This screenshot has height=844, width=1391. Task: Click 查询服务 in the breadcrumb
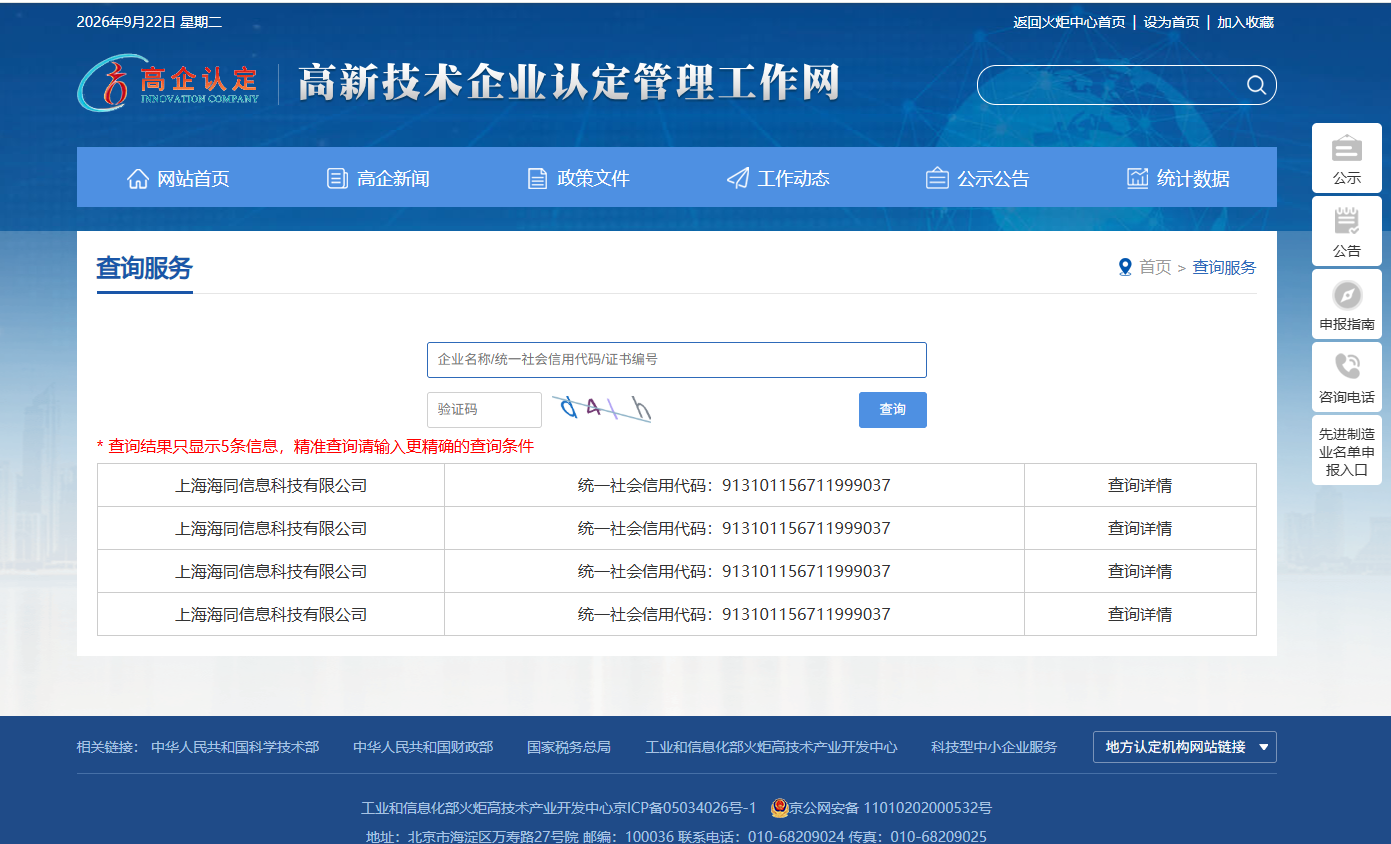pos(1224,267)
